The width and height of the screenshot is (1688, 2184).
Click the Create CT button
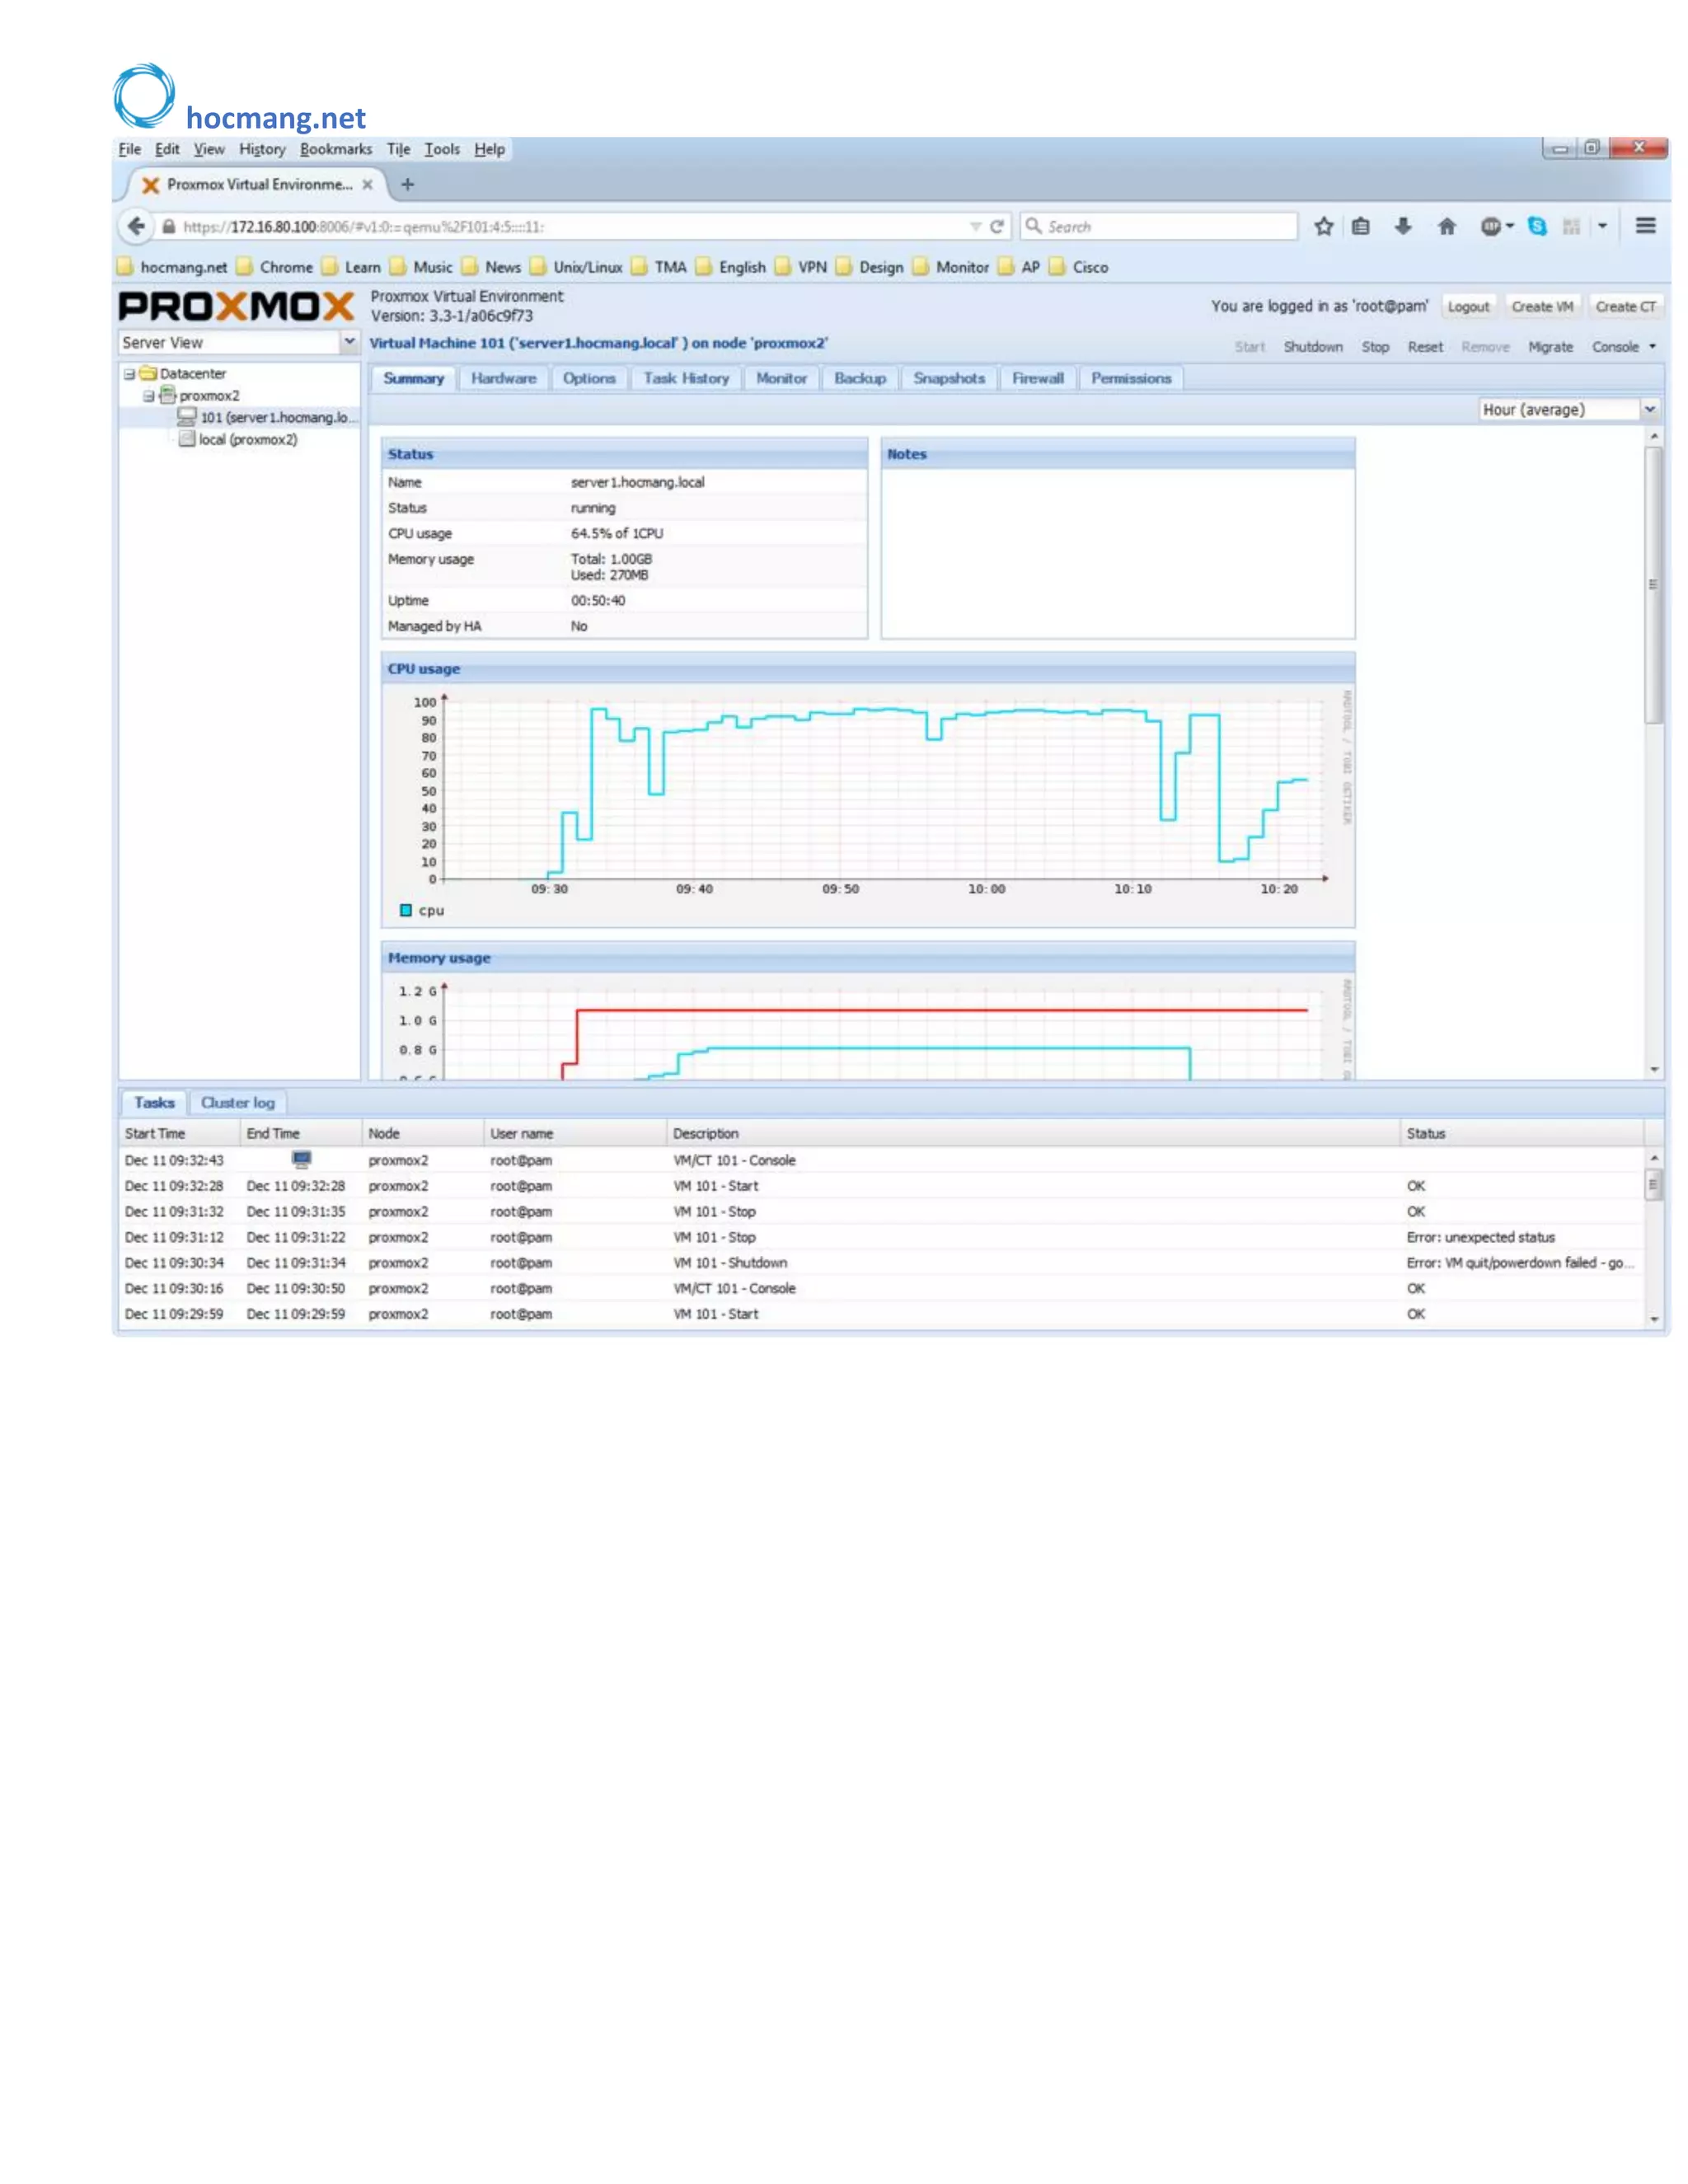[x=1625, y=307]
